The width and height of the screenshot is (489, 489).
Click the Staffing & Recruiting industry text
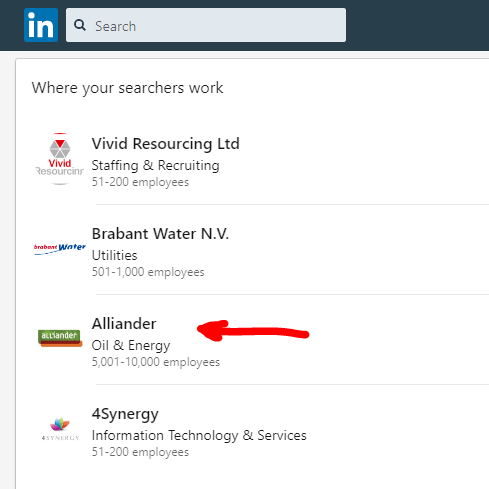click(156, 165)
